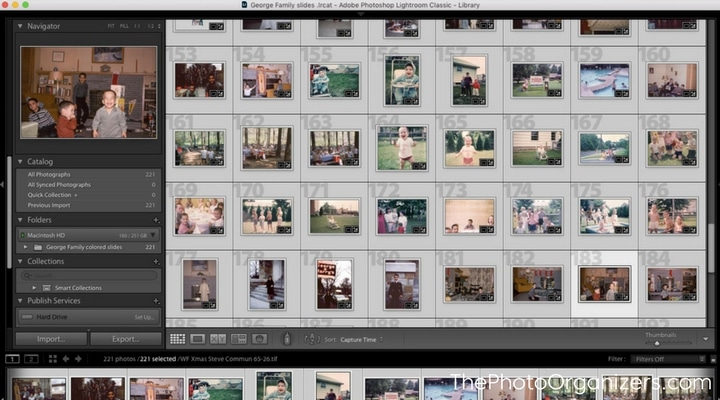Select highlighted grid thumbnail 183
Viewport: 720px width, 400px height.
point(604,284)
